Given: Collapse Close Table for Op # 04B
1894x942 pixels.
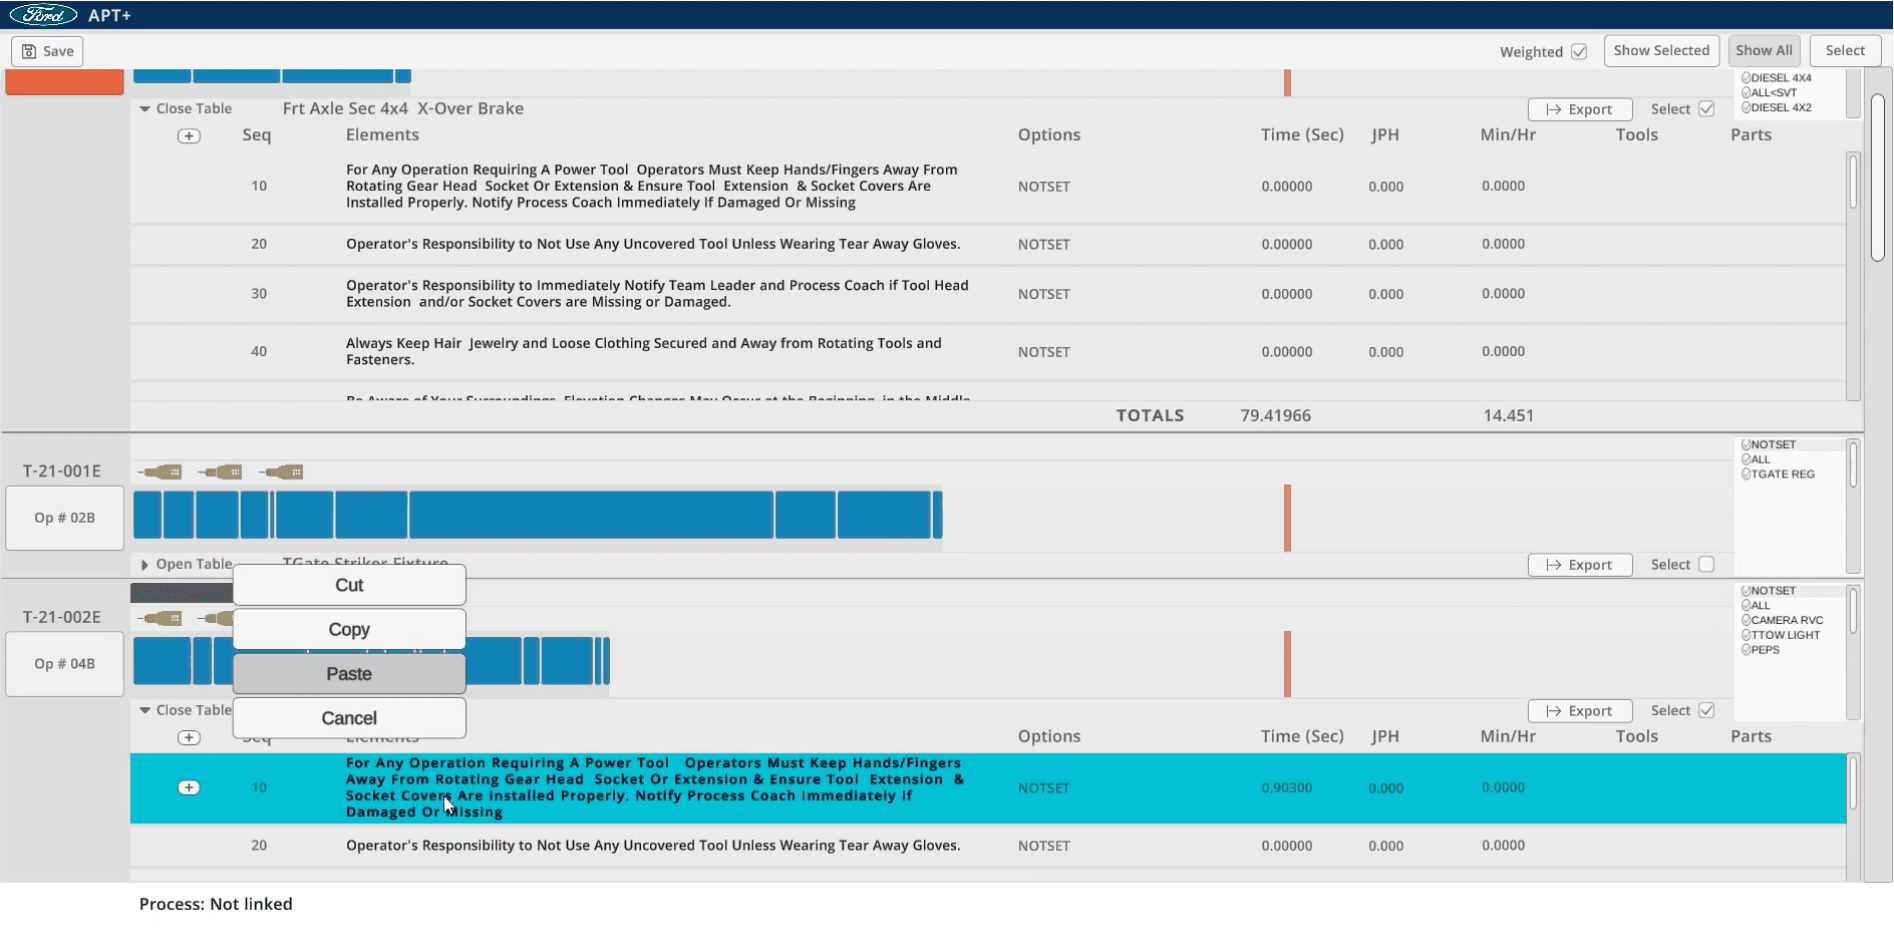Looking at the screenshot, I should pyautogui.click(x=145, y=710).
